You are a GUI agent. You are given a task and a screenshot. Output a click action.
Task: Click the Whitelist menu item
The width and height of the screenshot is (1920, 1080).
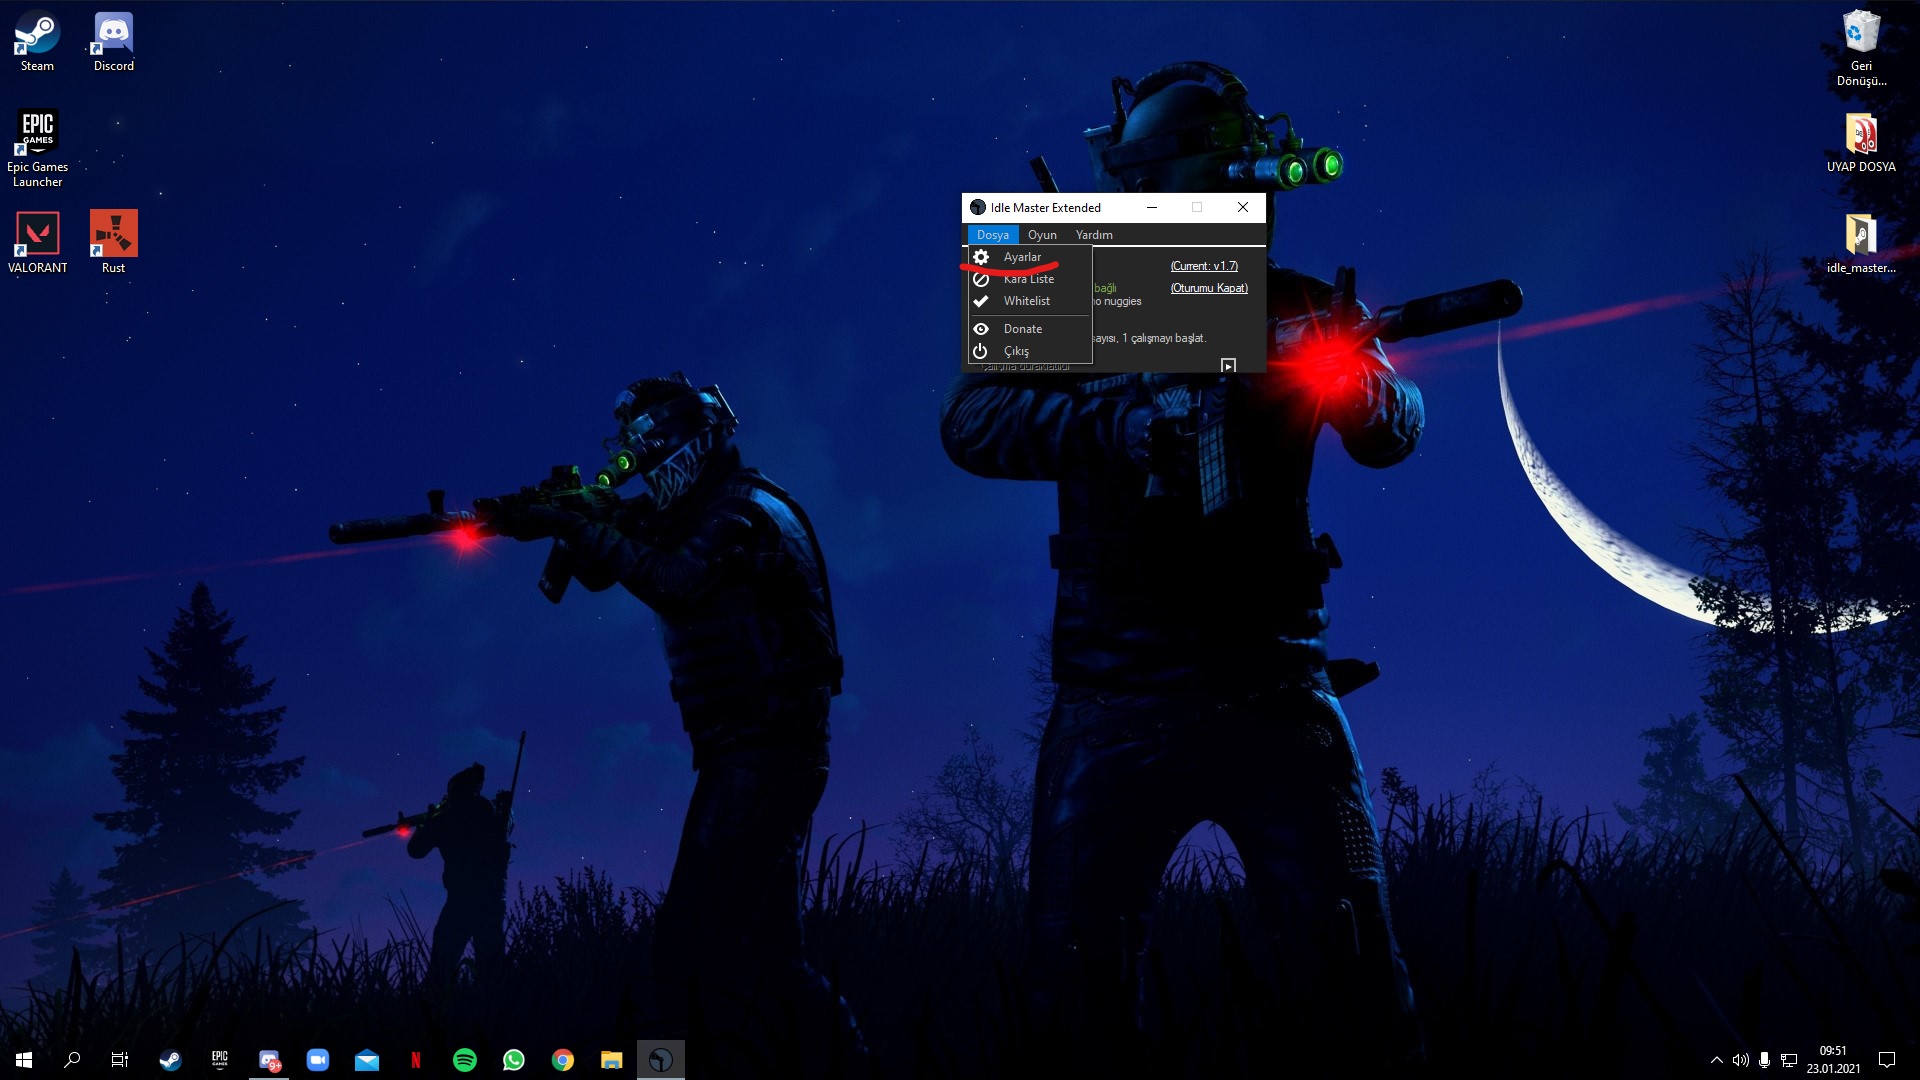click(x=1026, y=301)
